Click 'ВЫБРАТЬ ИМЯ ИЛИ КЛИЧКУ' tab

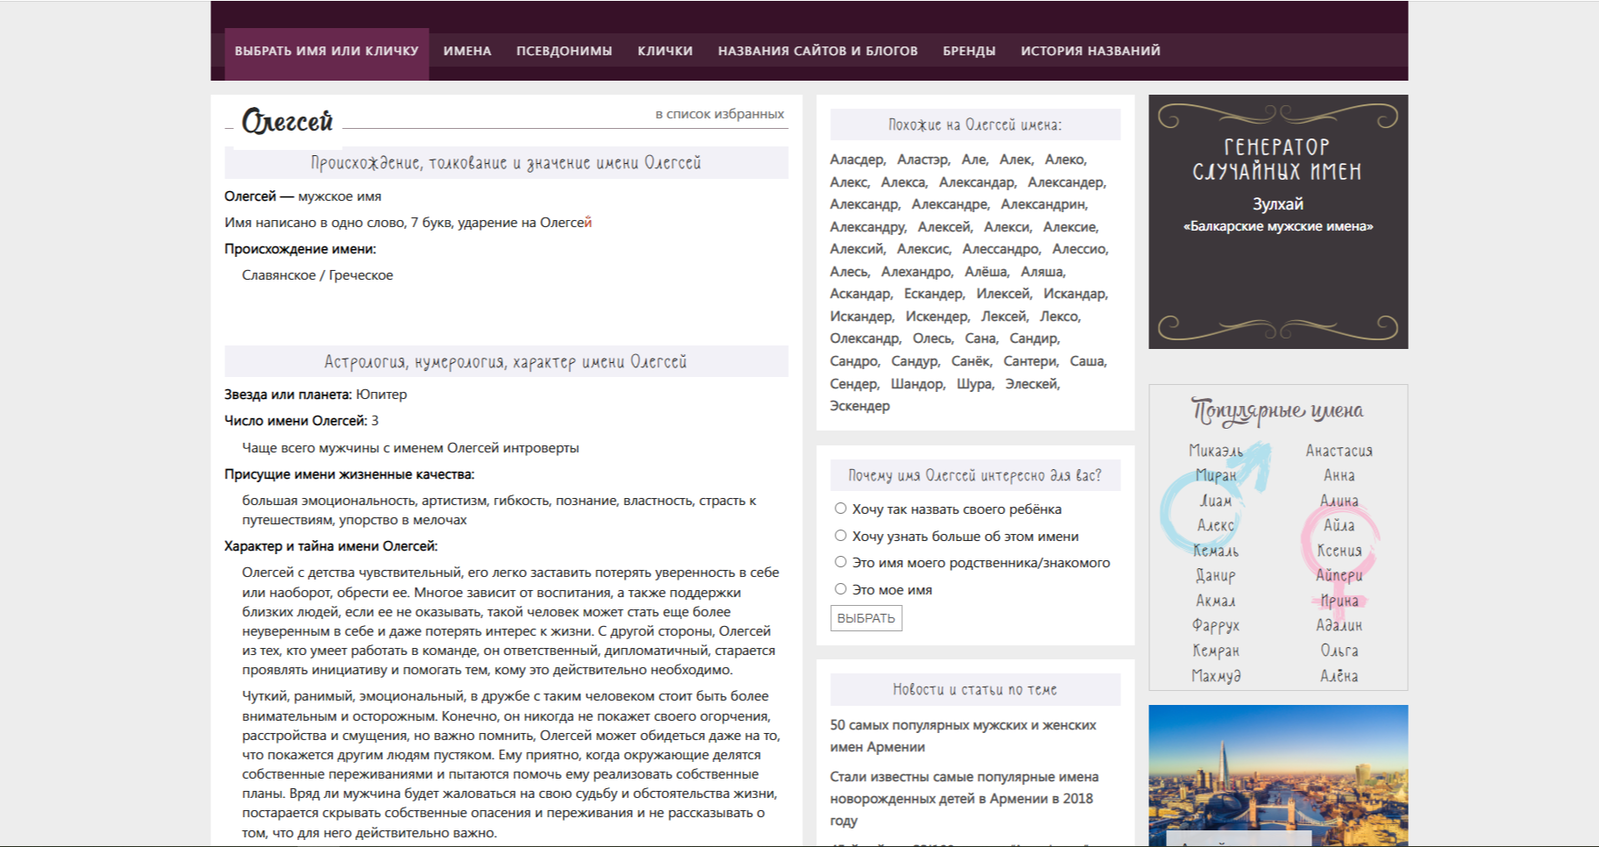point(327,51)
